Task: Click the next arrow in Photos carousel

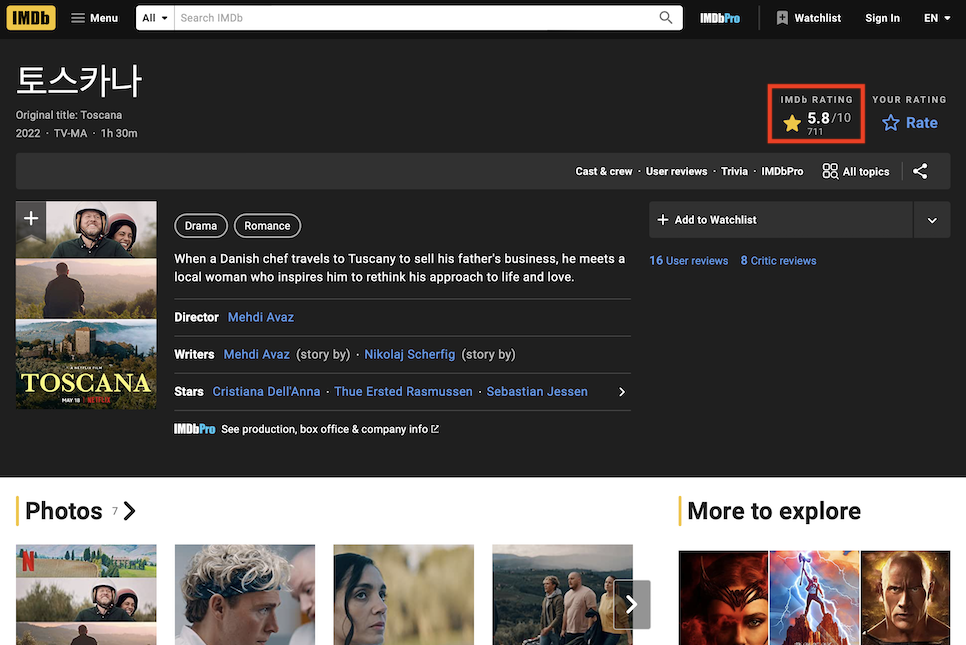Action: [631, 604]
